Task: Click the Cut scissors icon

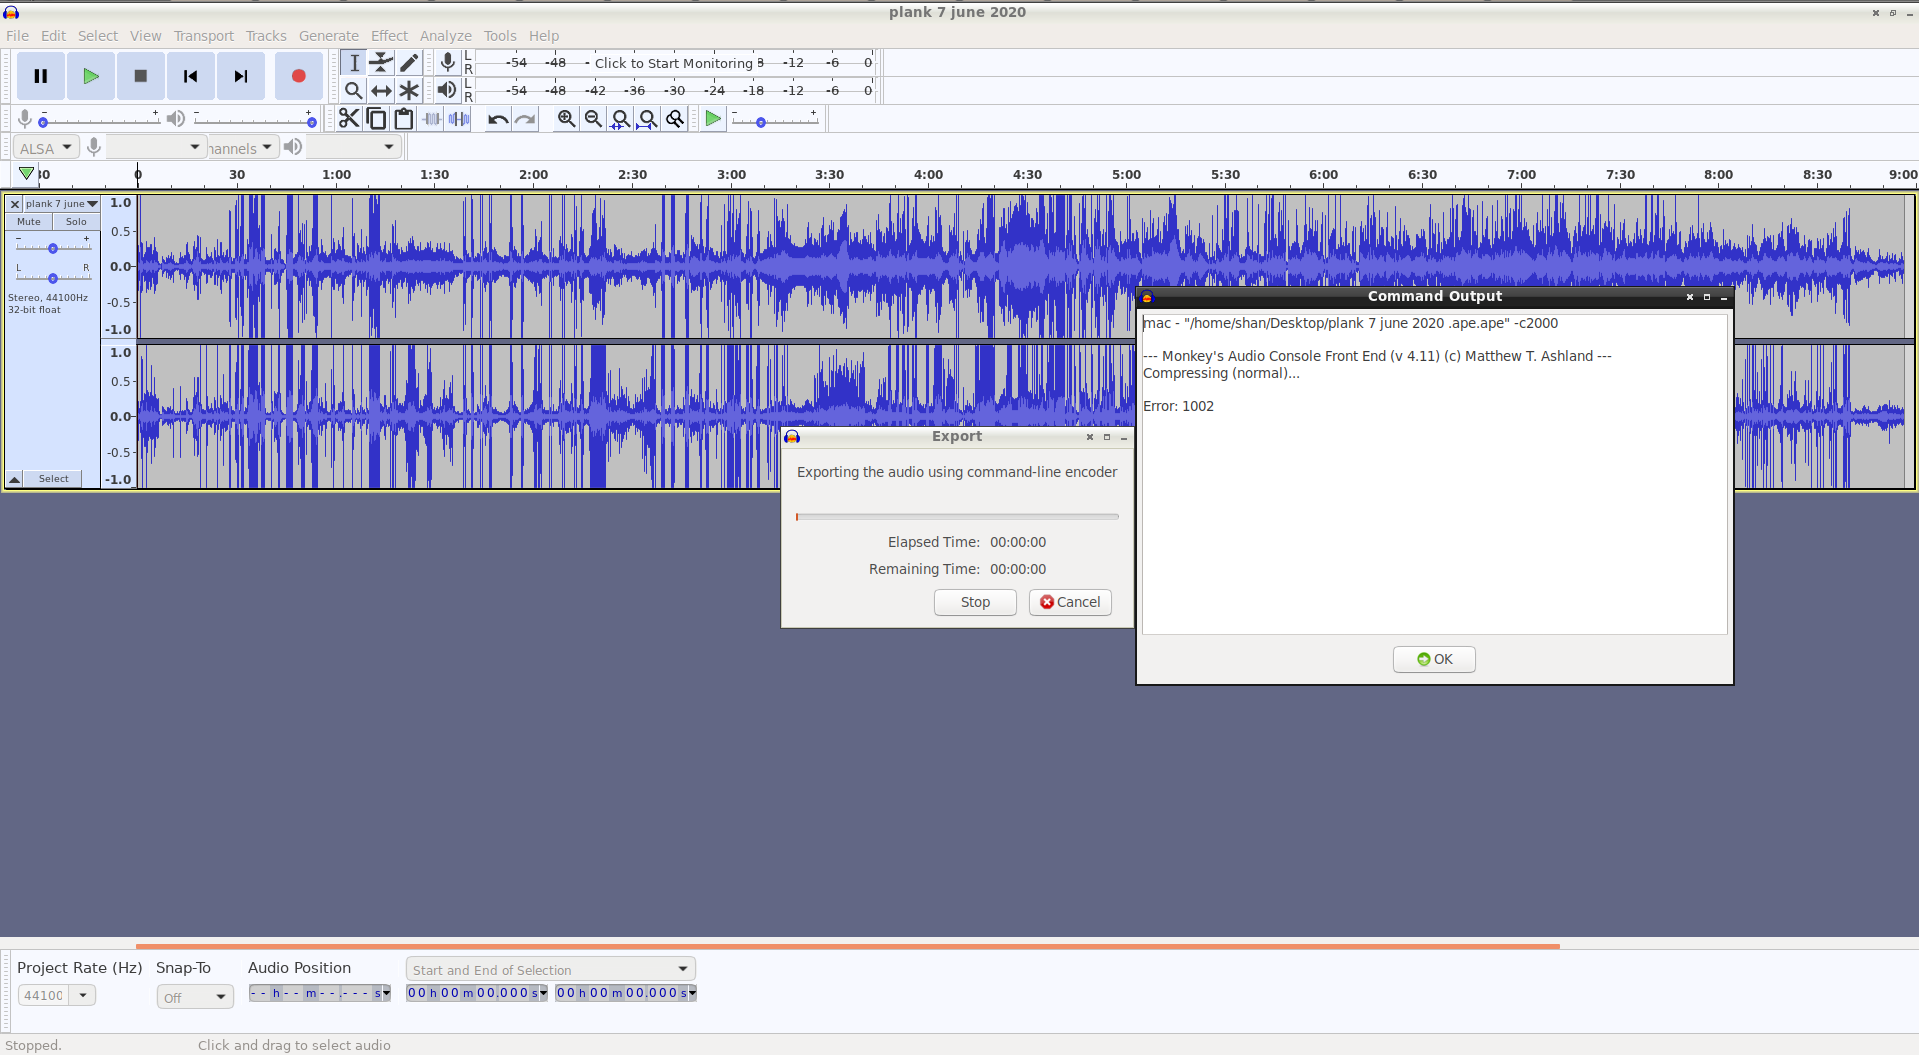Action: [348, 119]
